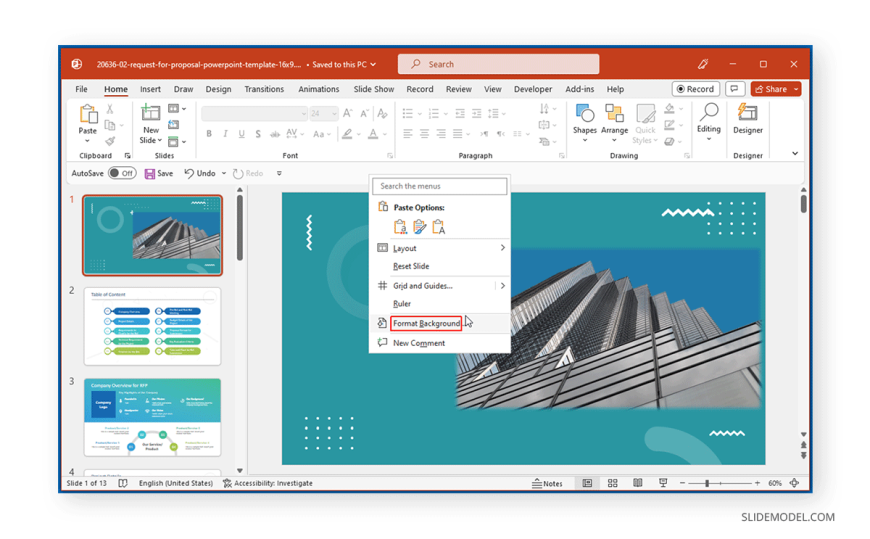Switch to the Transitions ribbon tab
This screenshot has width=870, height=539.
point(264,89)
